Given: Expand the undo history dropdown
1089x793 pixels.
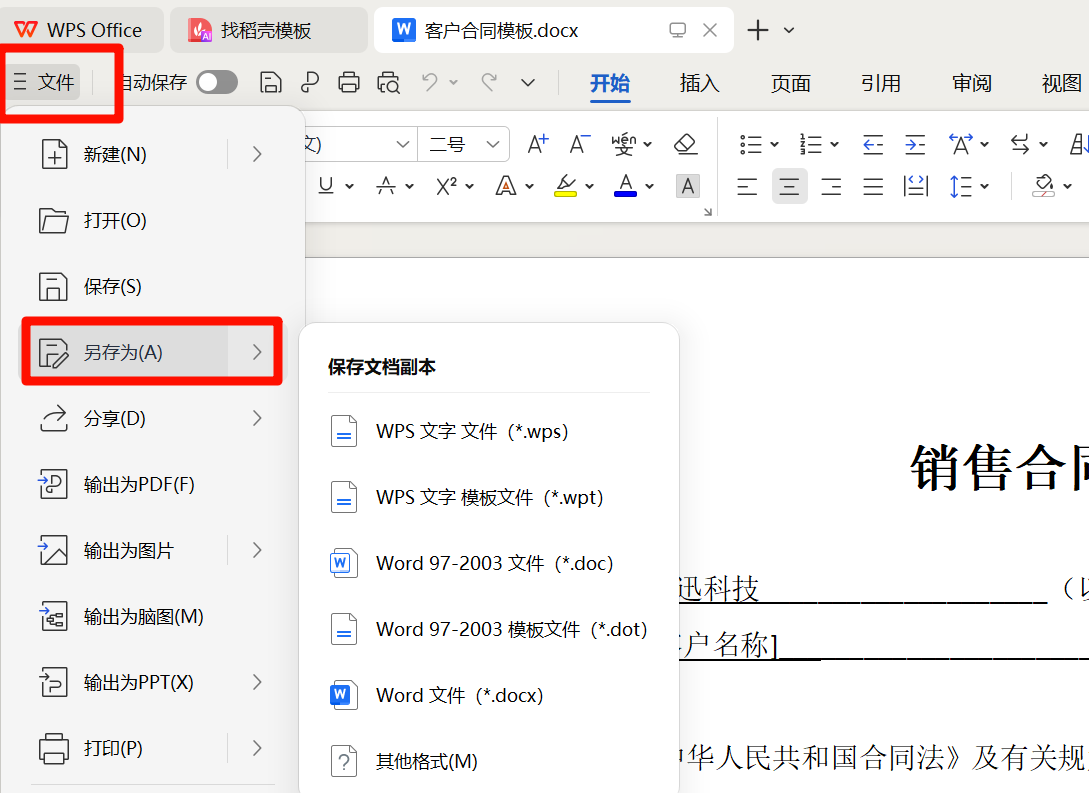Looking at the screenshot, I should [x=453, y=82].
